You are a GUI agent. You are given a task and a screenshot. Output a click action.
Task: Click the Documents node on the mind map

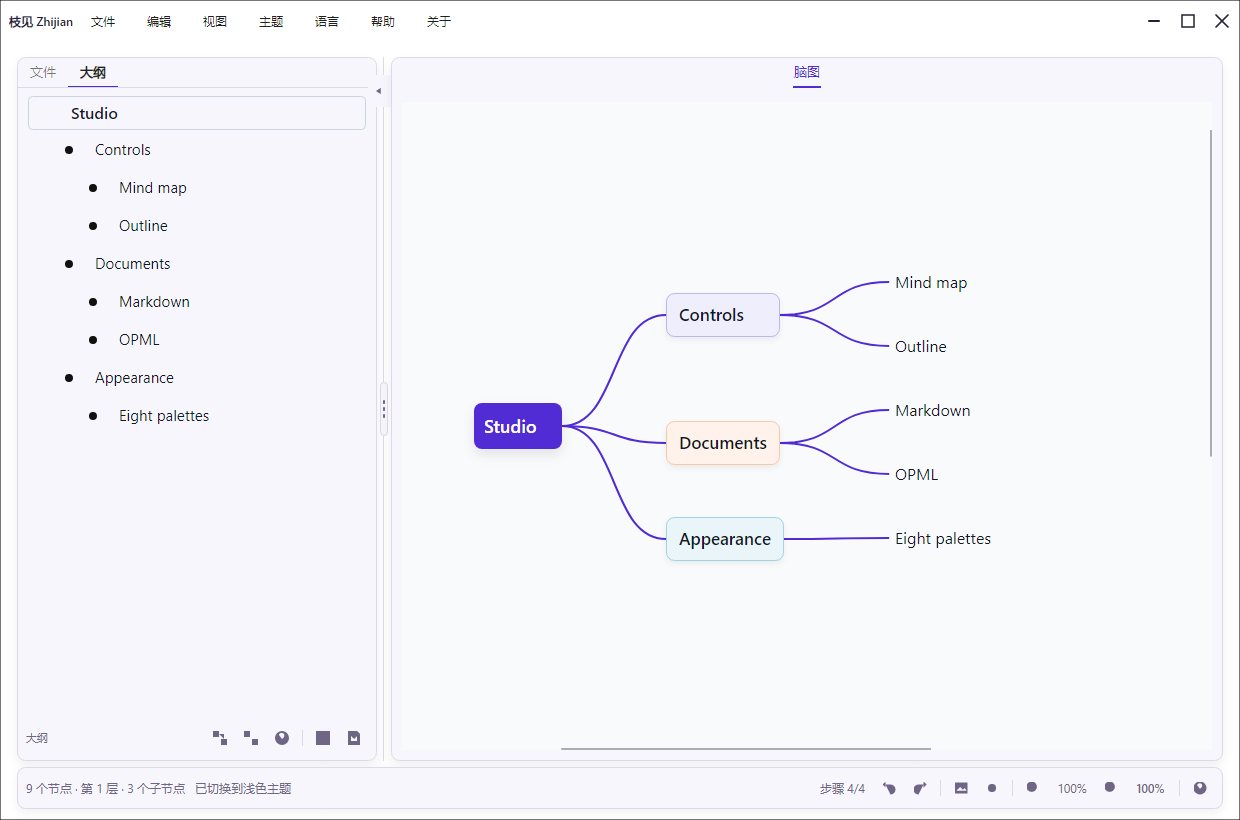point(723,443)
